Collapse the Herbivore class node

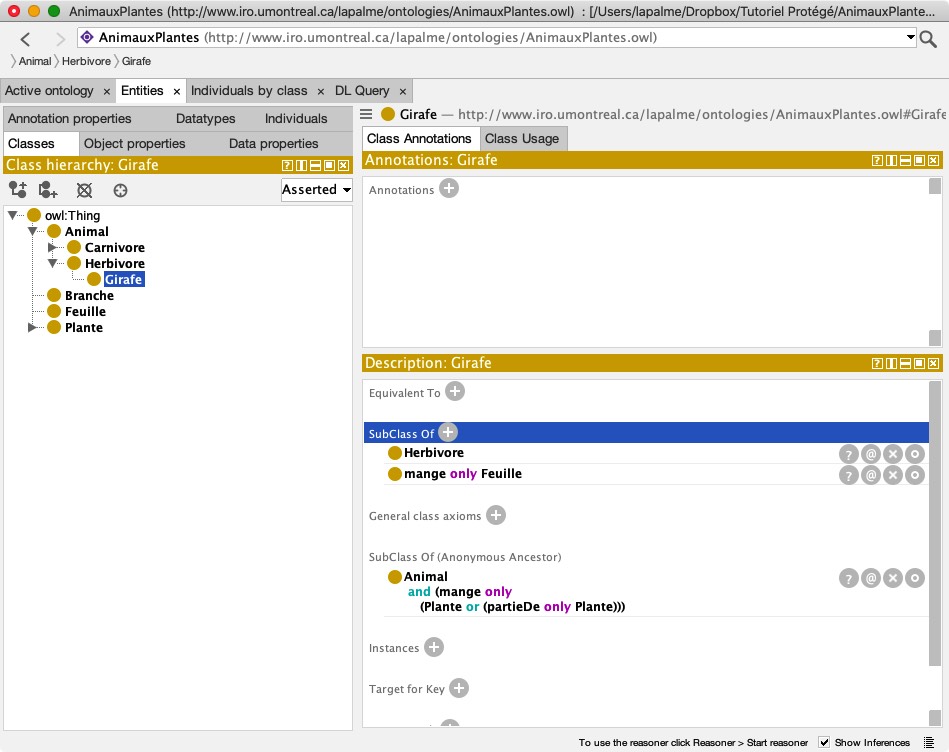[x=53, y=264]
